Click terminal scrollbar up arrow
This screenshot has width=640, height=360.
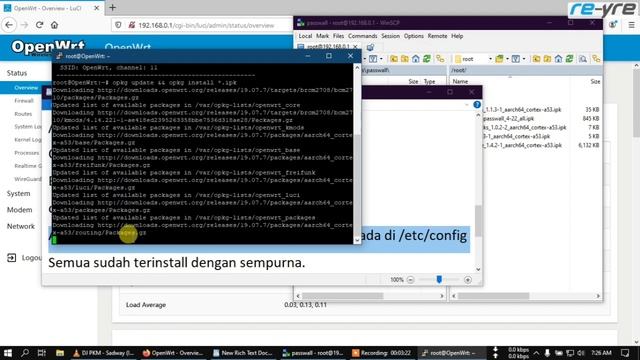[357, 67]
